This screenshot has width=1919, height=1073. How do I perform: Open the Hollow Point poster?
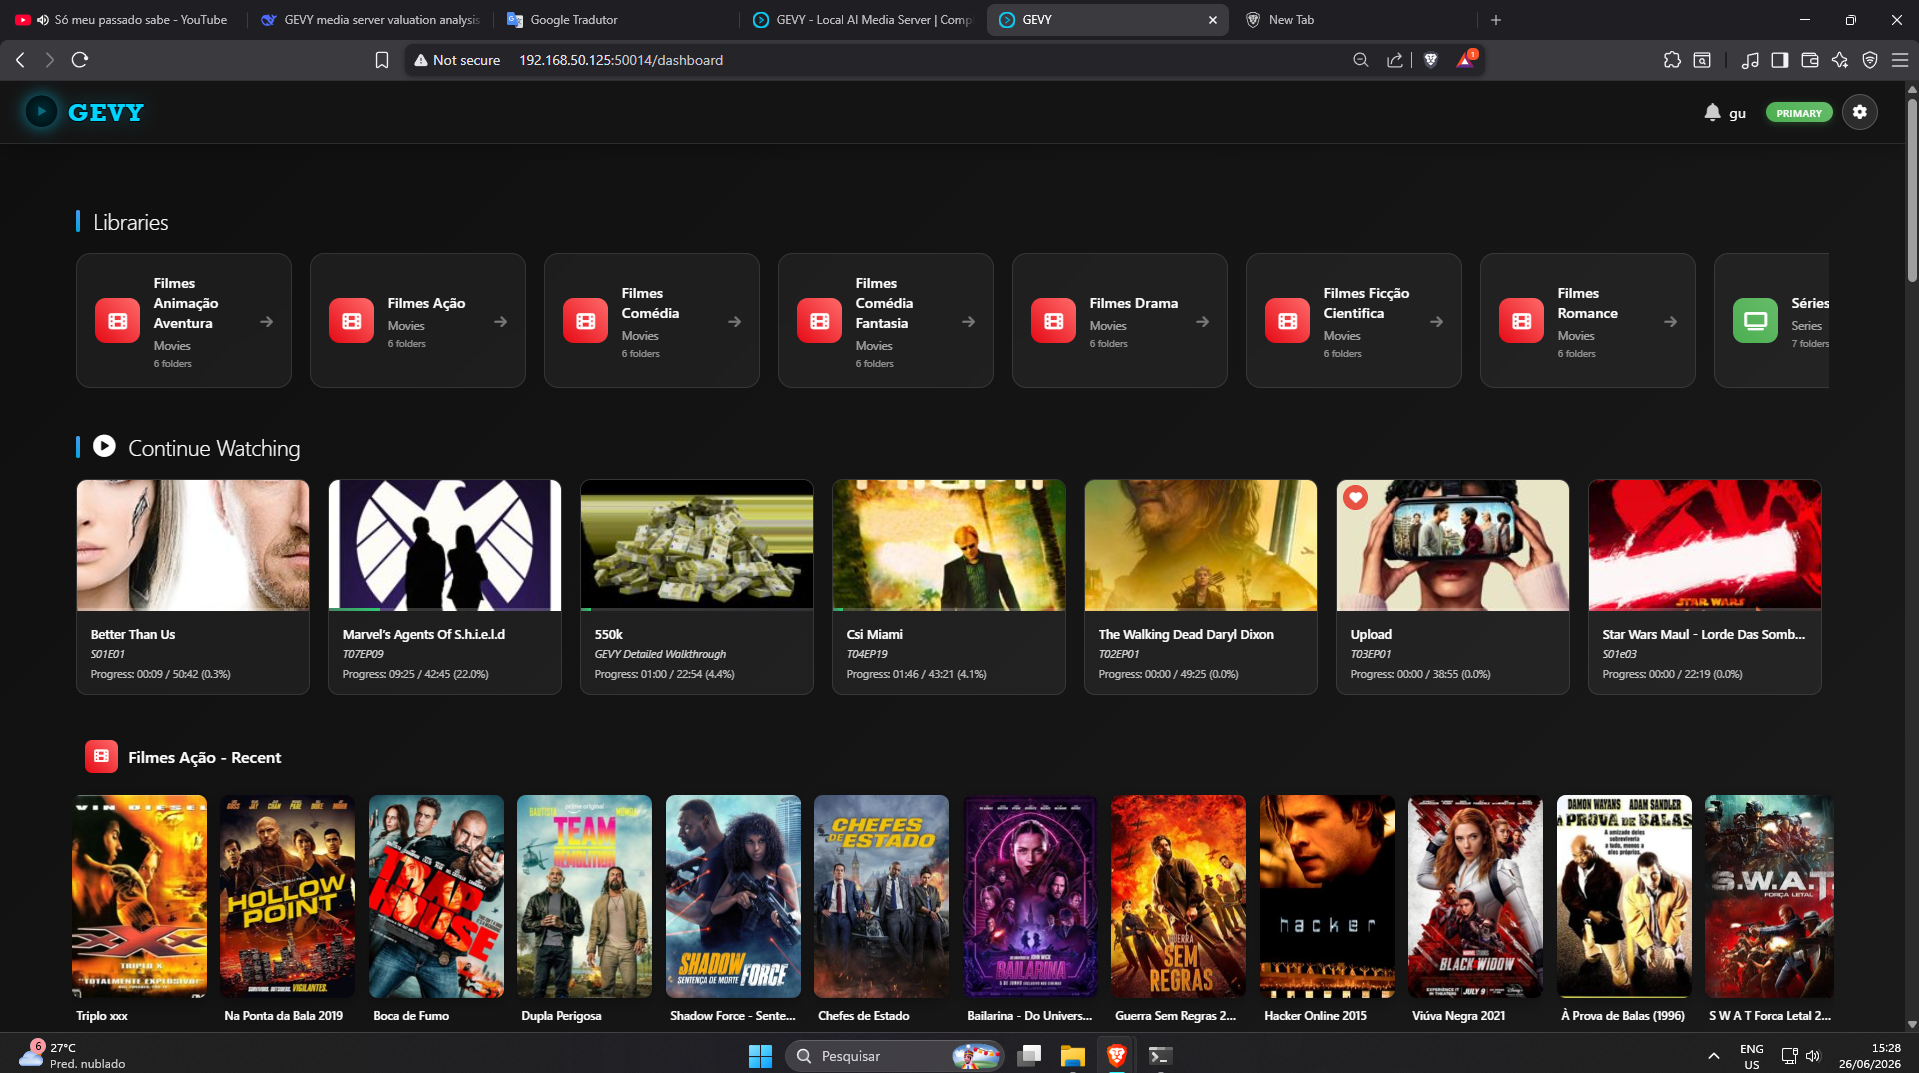click(287, 896)
